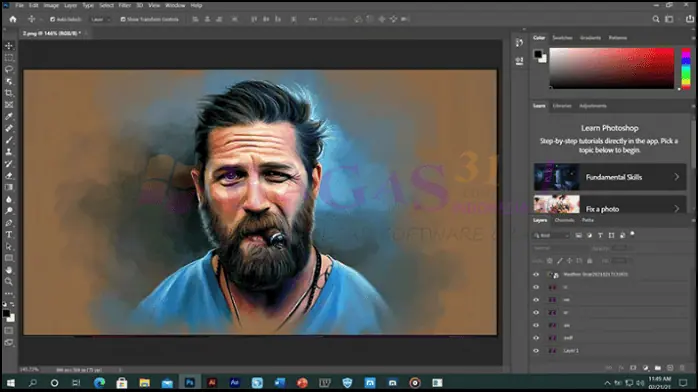
Task: Expand the Fundamental Skills tutorial chevron
Action: click(677, 177)
